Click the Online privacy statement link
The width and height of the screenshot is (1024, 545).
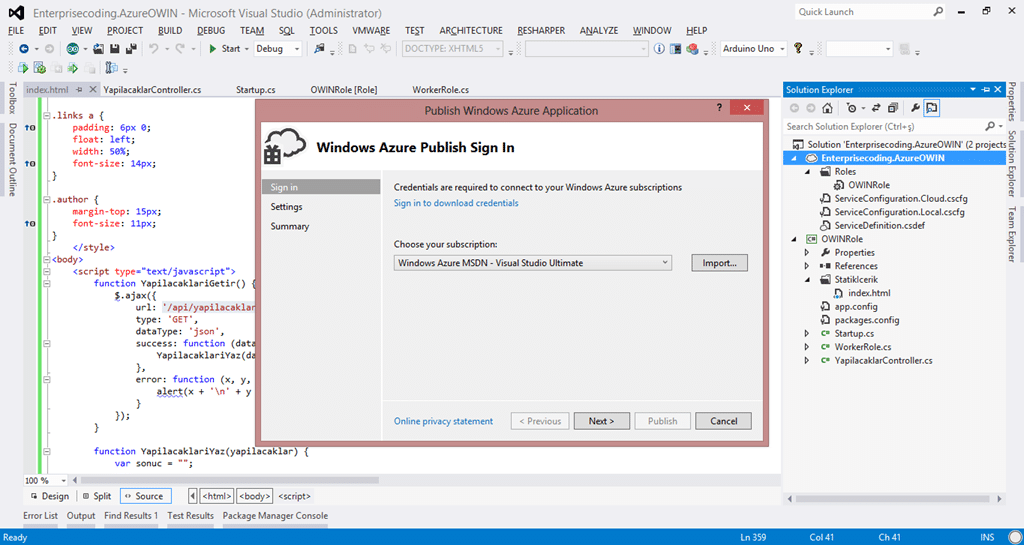(x=443, y=421)
